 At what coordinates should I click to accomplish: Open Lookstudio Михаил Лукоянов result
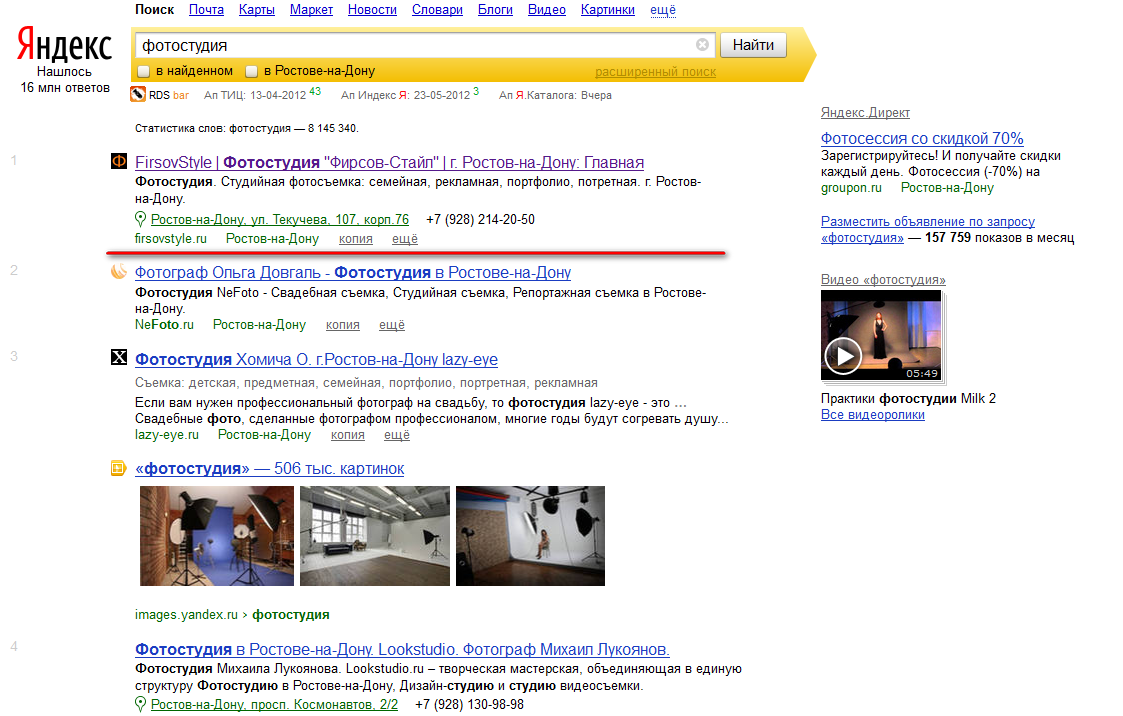pos(403,649)
